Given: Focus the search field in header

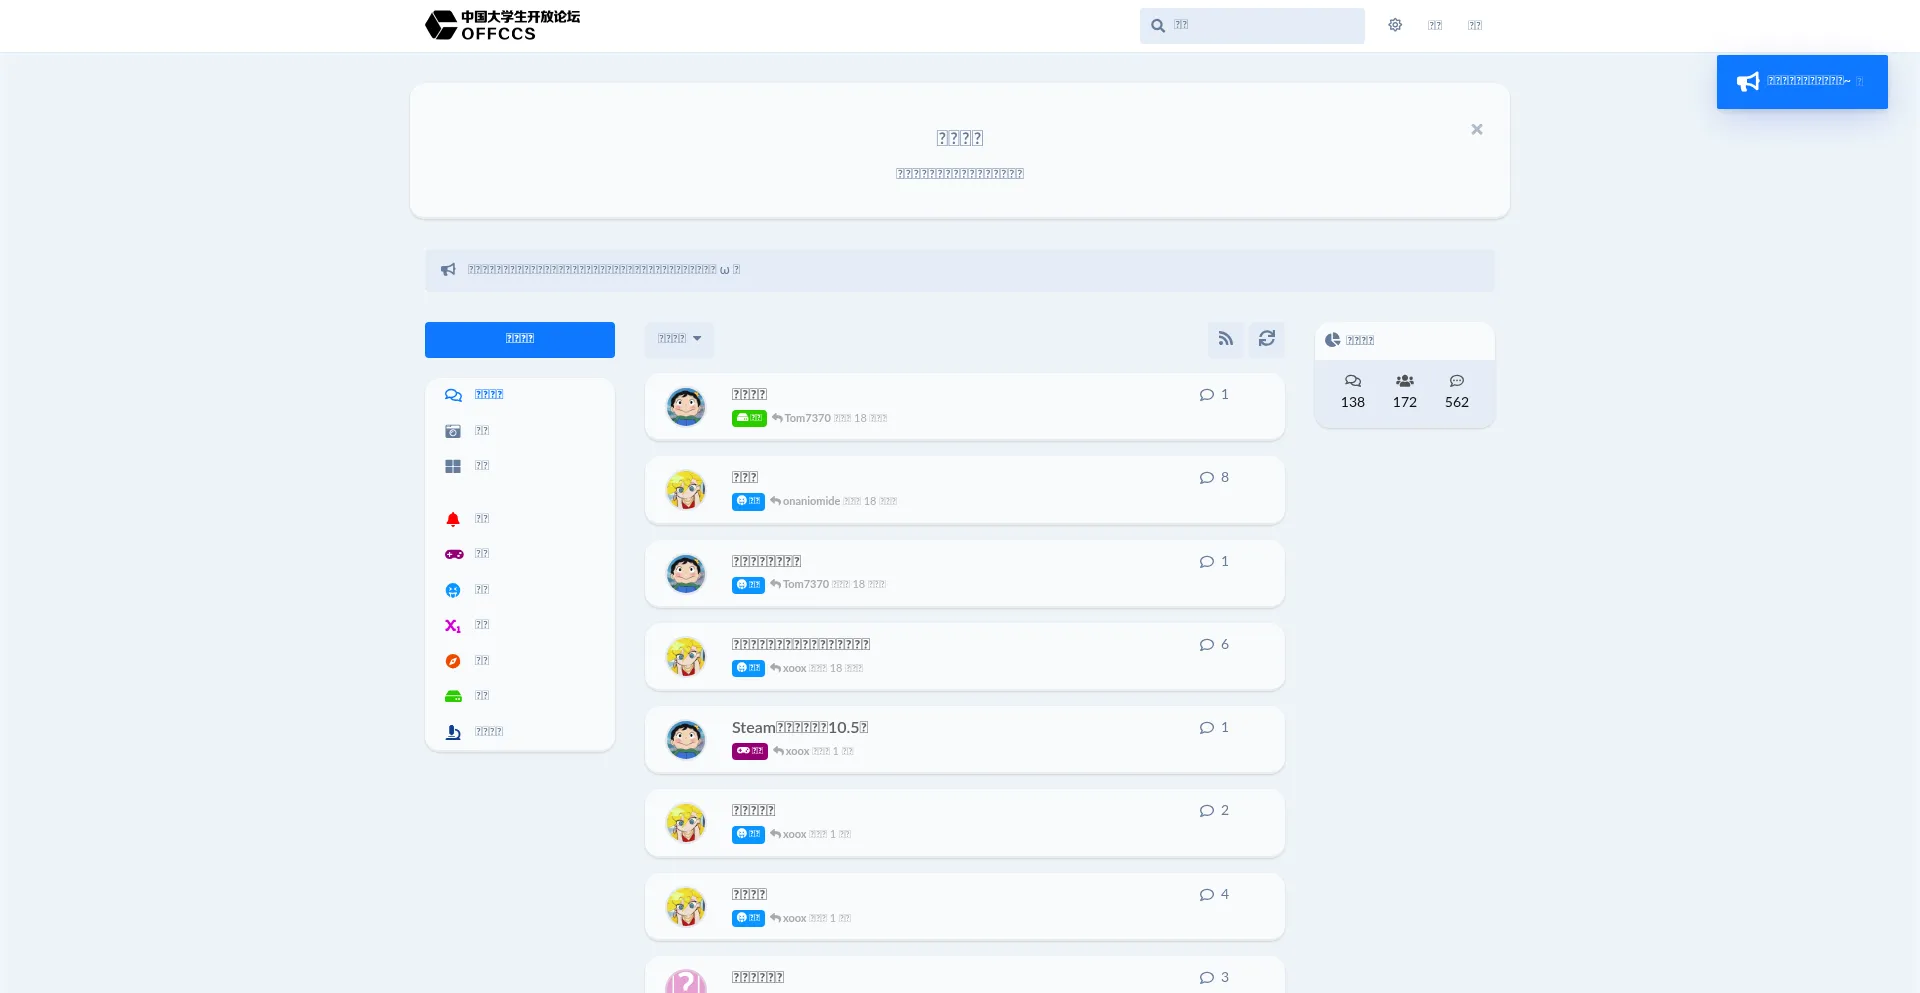Looking at the screenshot, I should (x=1262, y=26).
